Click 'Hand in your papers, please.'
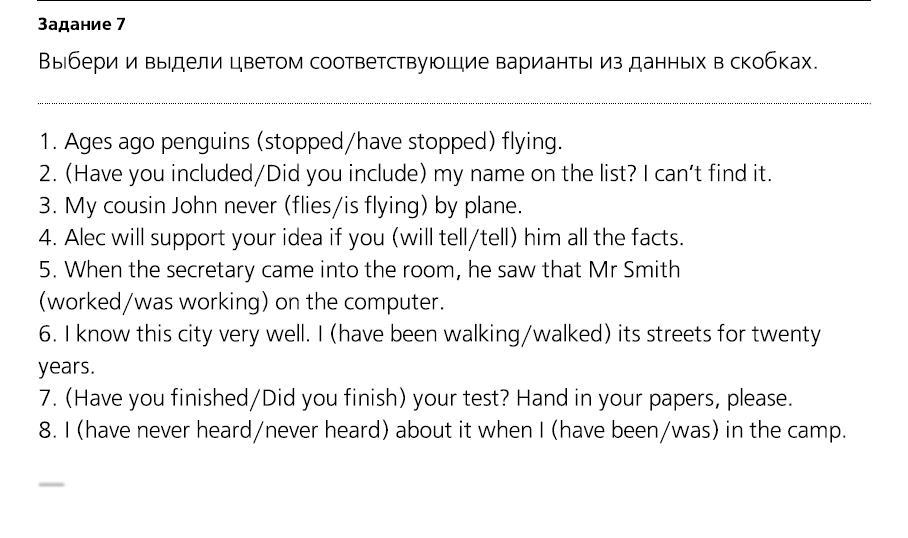Viewport: 908px width, 538px height. tap(654, 399)
